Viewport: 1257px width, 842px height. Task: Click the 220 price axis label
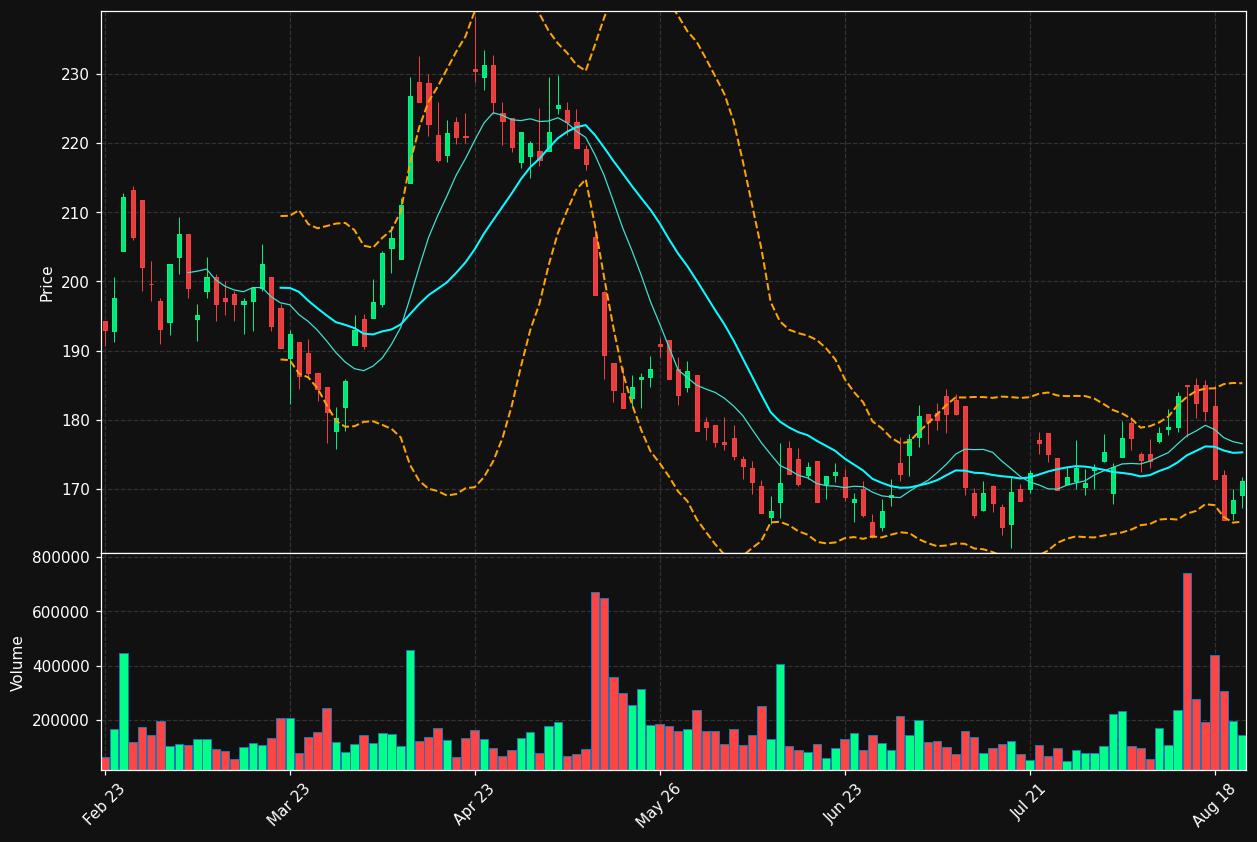76,144
